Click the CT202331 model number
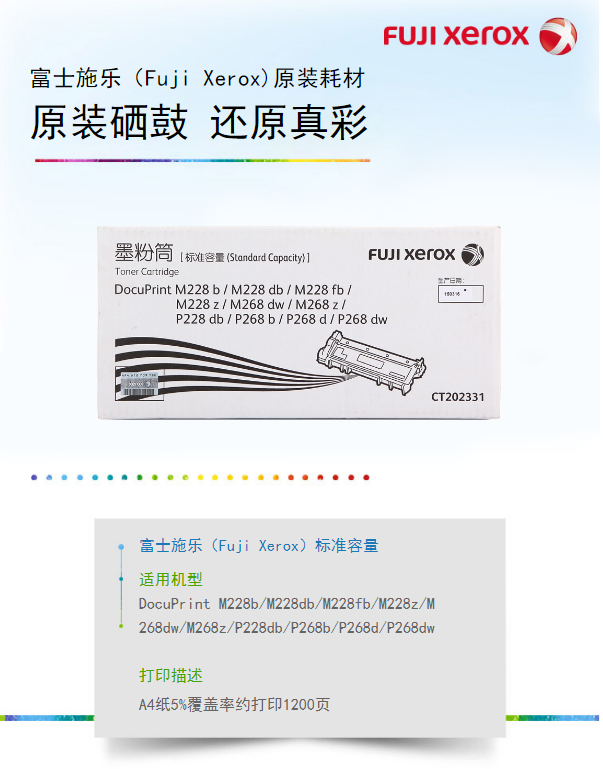This screenshot has width=603, height=769. coord(457,397)
